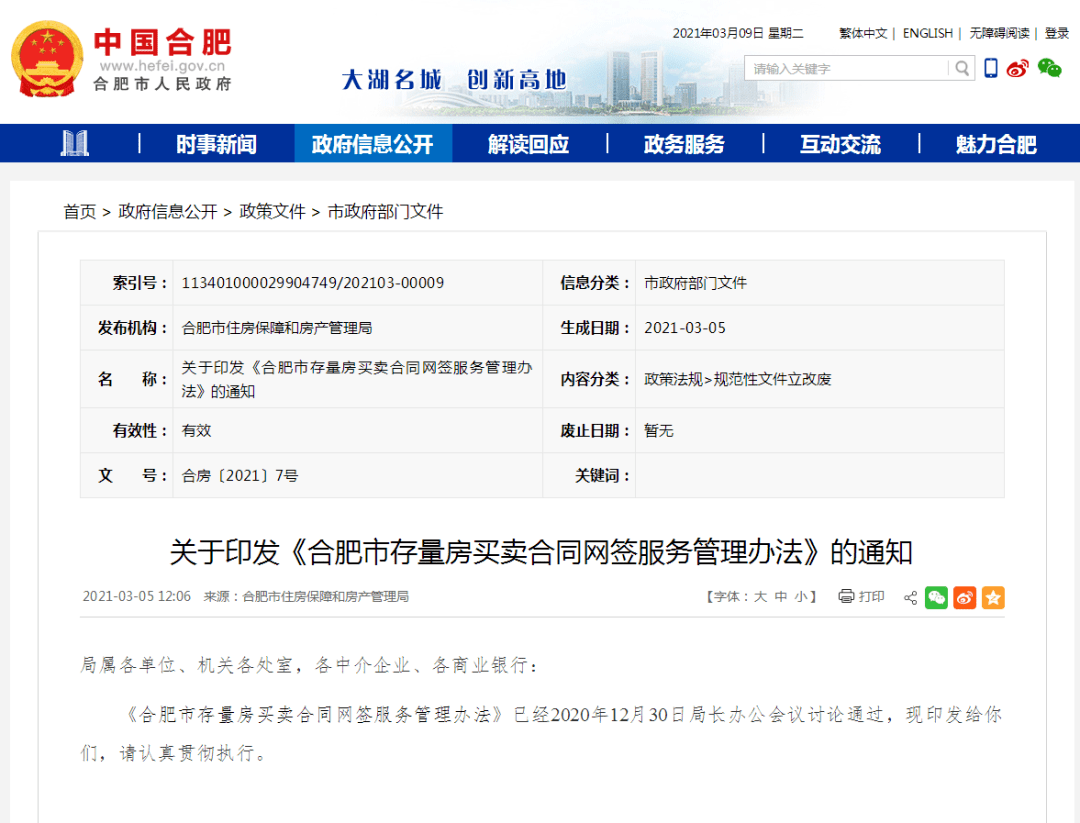Click 市政府部门文件 in the 信息分类 row
The width and height of the screenshot is (1080, 823).
[x=695, y=282]
